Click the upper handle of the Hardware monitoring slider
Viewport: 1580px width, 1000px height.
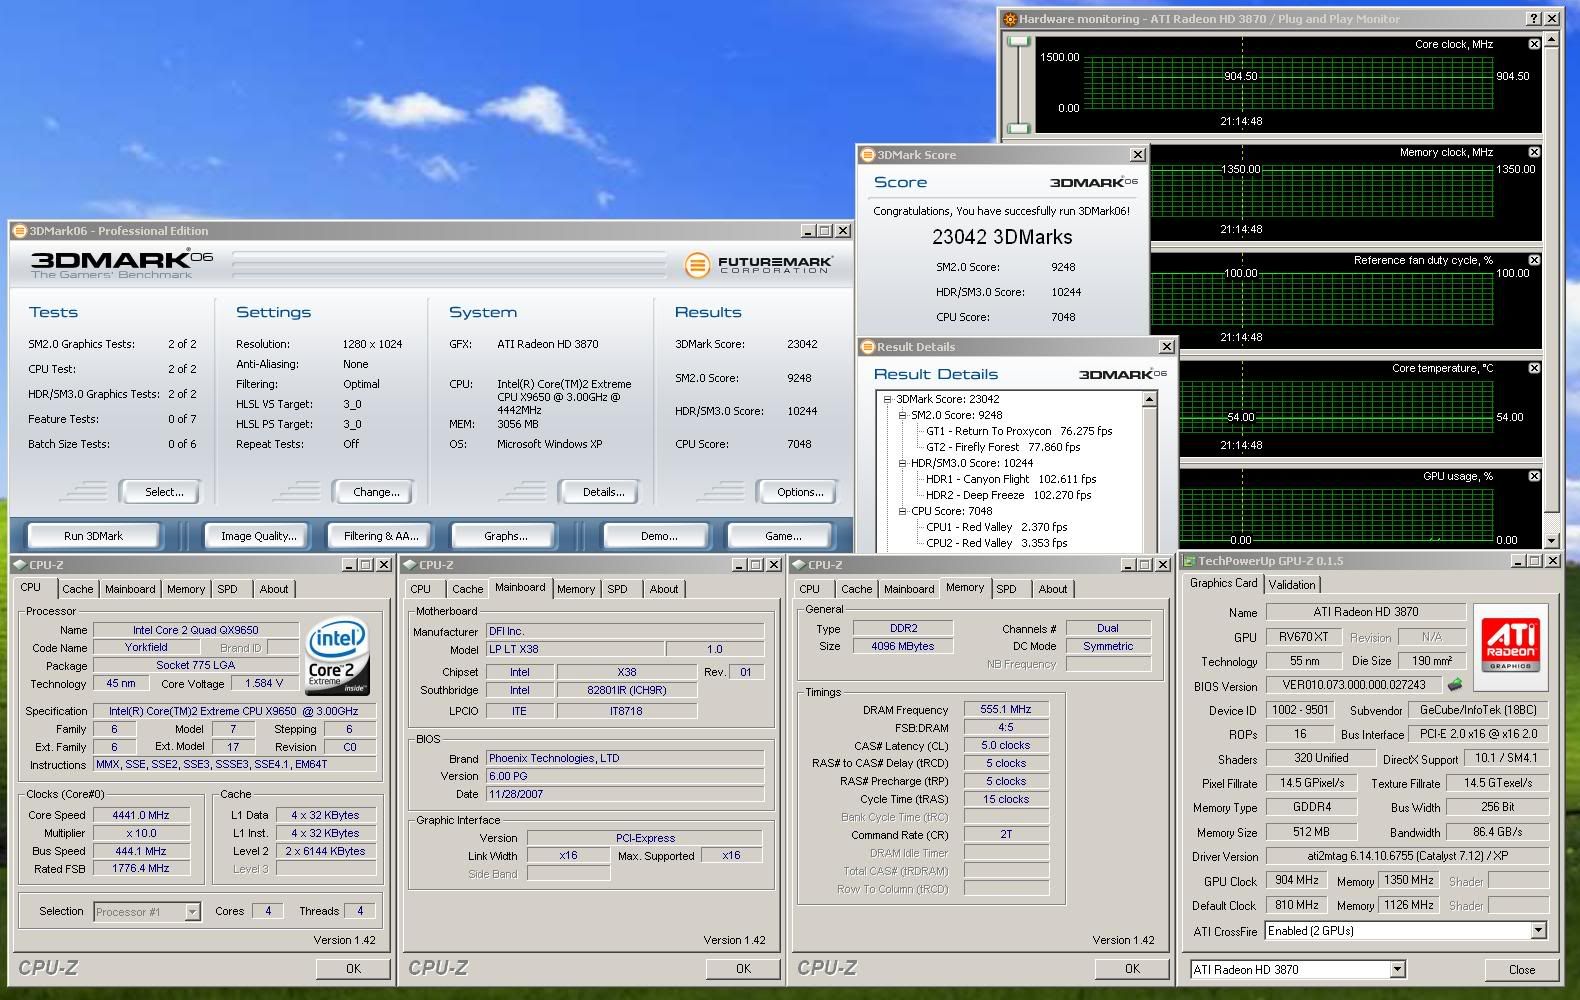(1019, 42)
